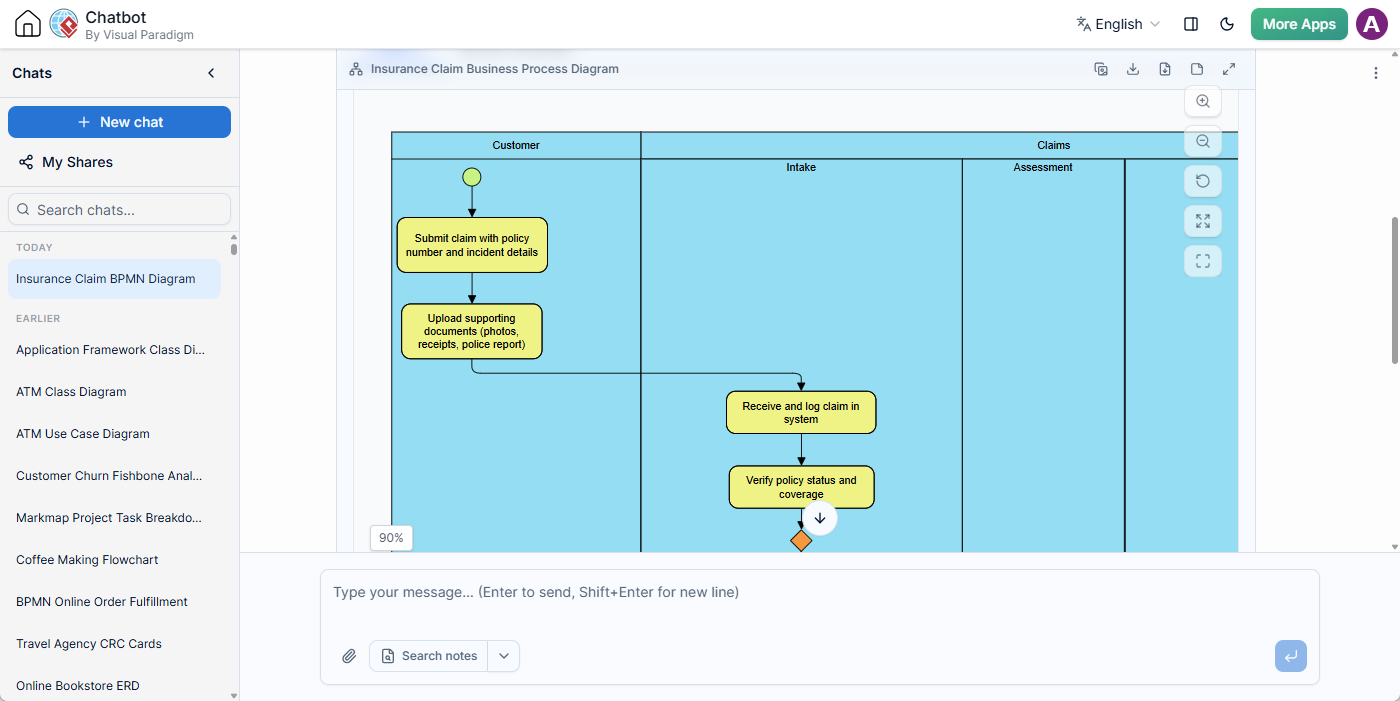The width and height of the screenshot is (1400, 701).
Task: Click the Search notes button
Action: click(x=429, y=656)
